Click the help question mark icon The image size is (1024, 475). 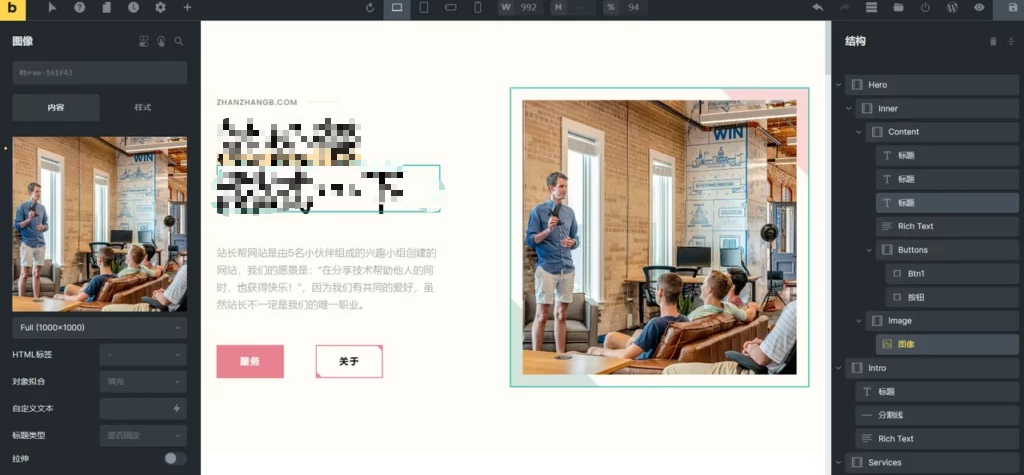pyautogui.click(x=80, y=7)
